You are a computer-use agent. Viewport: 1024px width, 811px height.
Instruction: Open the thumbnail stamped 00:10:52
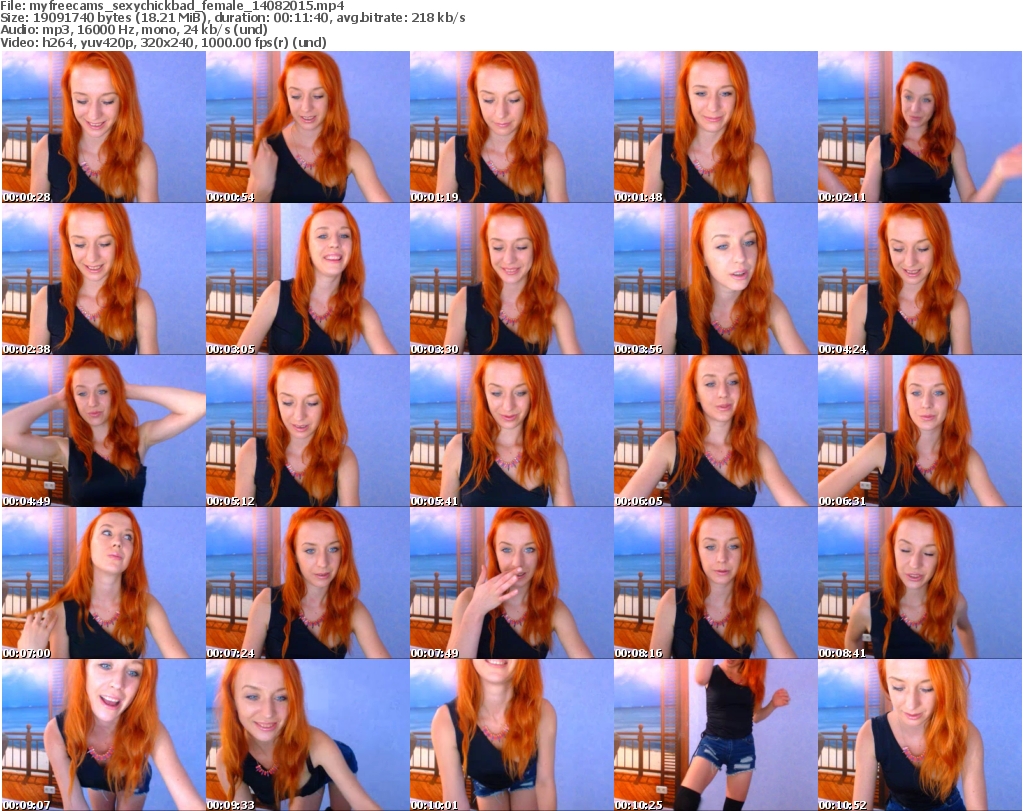920,735
